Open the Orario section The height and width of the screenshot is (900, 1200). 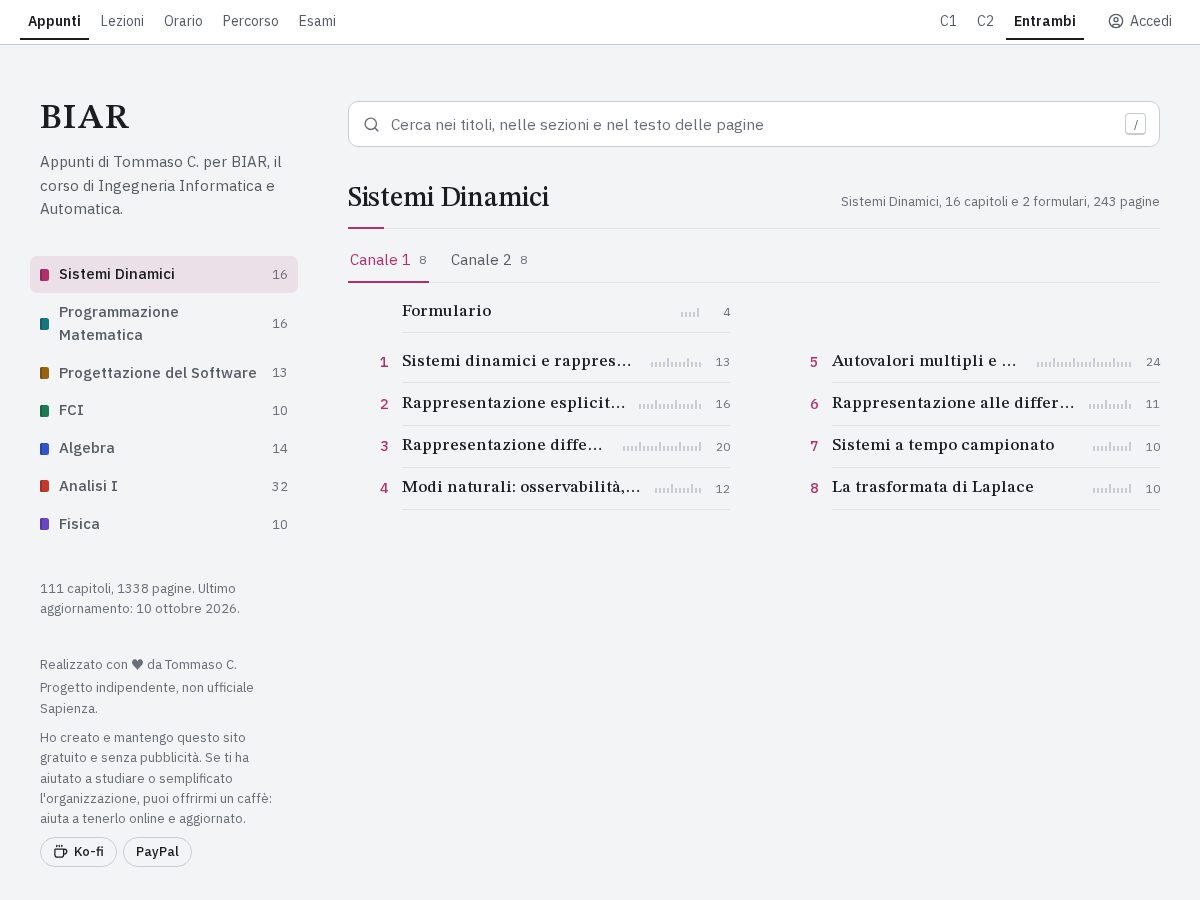pyautogui.click(x=183, y=21)
